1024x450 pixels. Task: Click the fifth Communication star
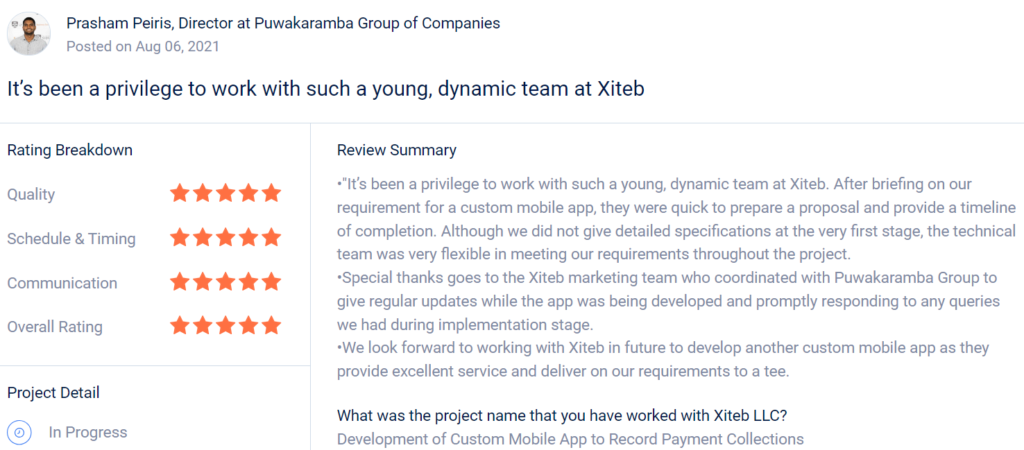pos(271,283)
